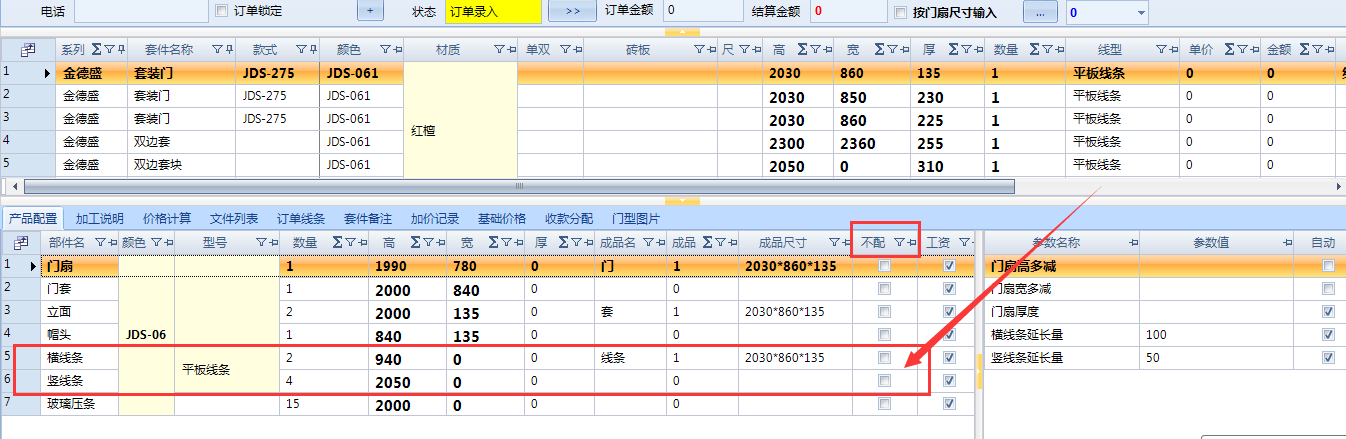
Task: Click the filter icon in the 材质 column header
Action: [x=498, y=49]
